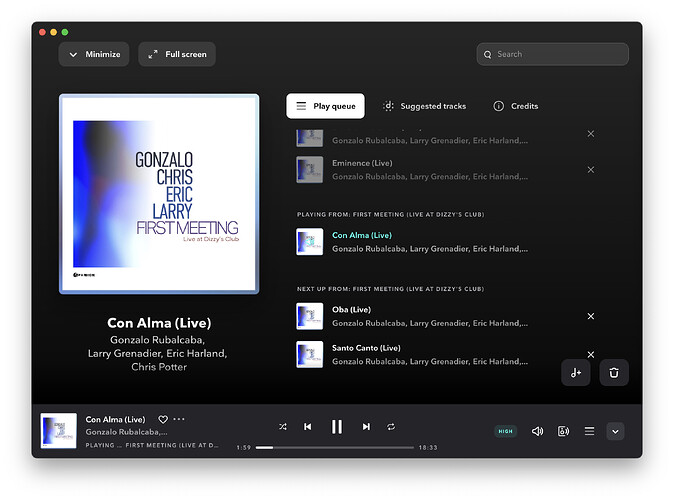Click the Con Alma (Live) thumbnail in queue
This screenshot has height=499, width=674.
(309, 242)
